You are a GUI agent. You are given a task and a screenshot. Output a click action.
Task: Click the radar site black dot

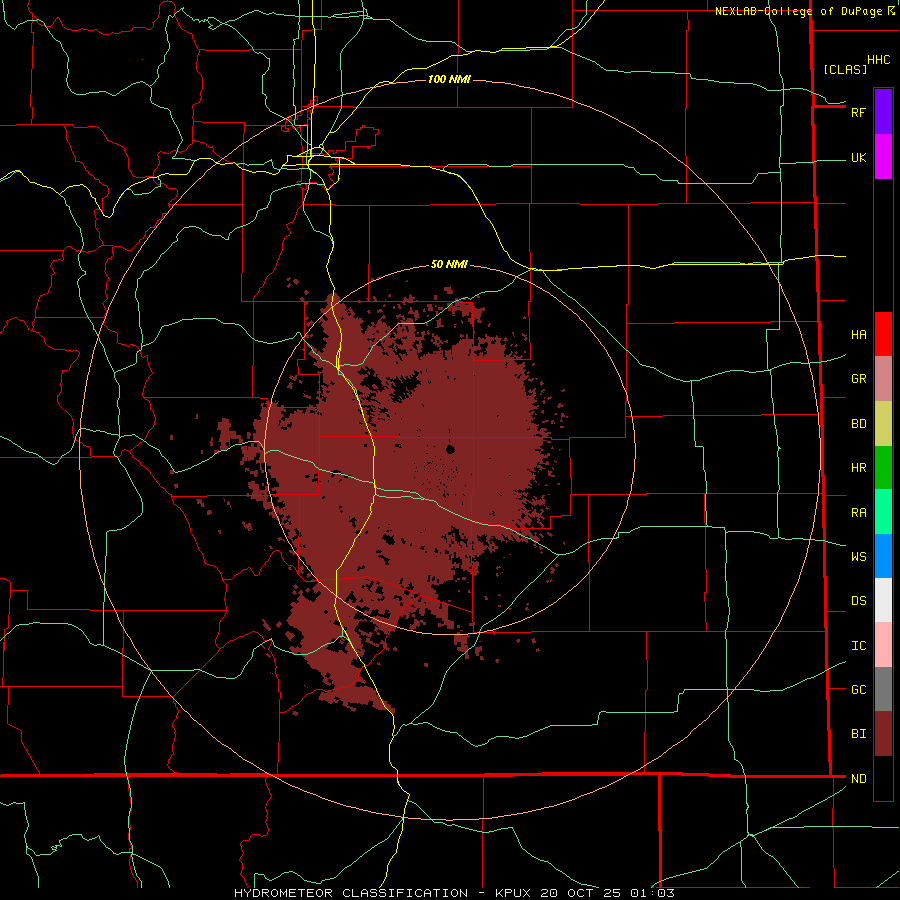click(x=450, y=449)
